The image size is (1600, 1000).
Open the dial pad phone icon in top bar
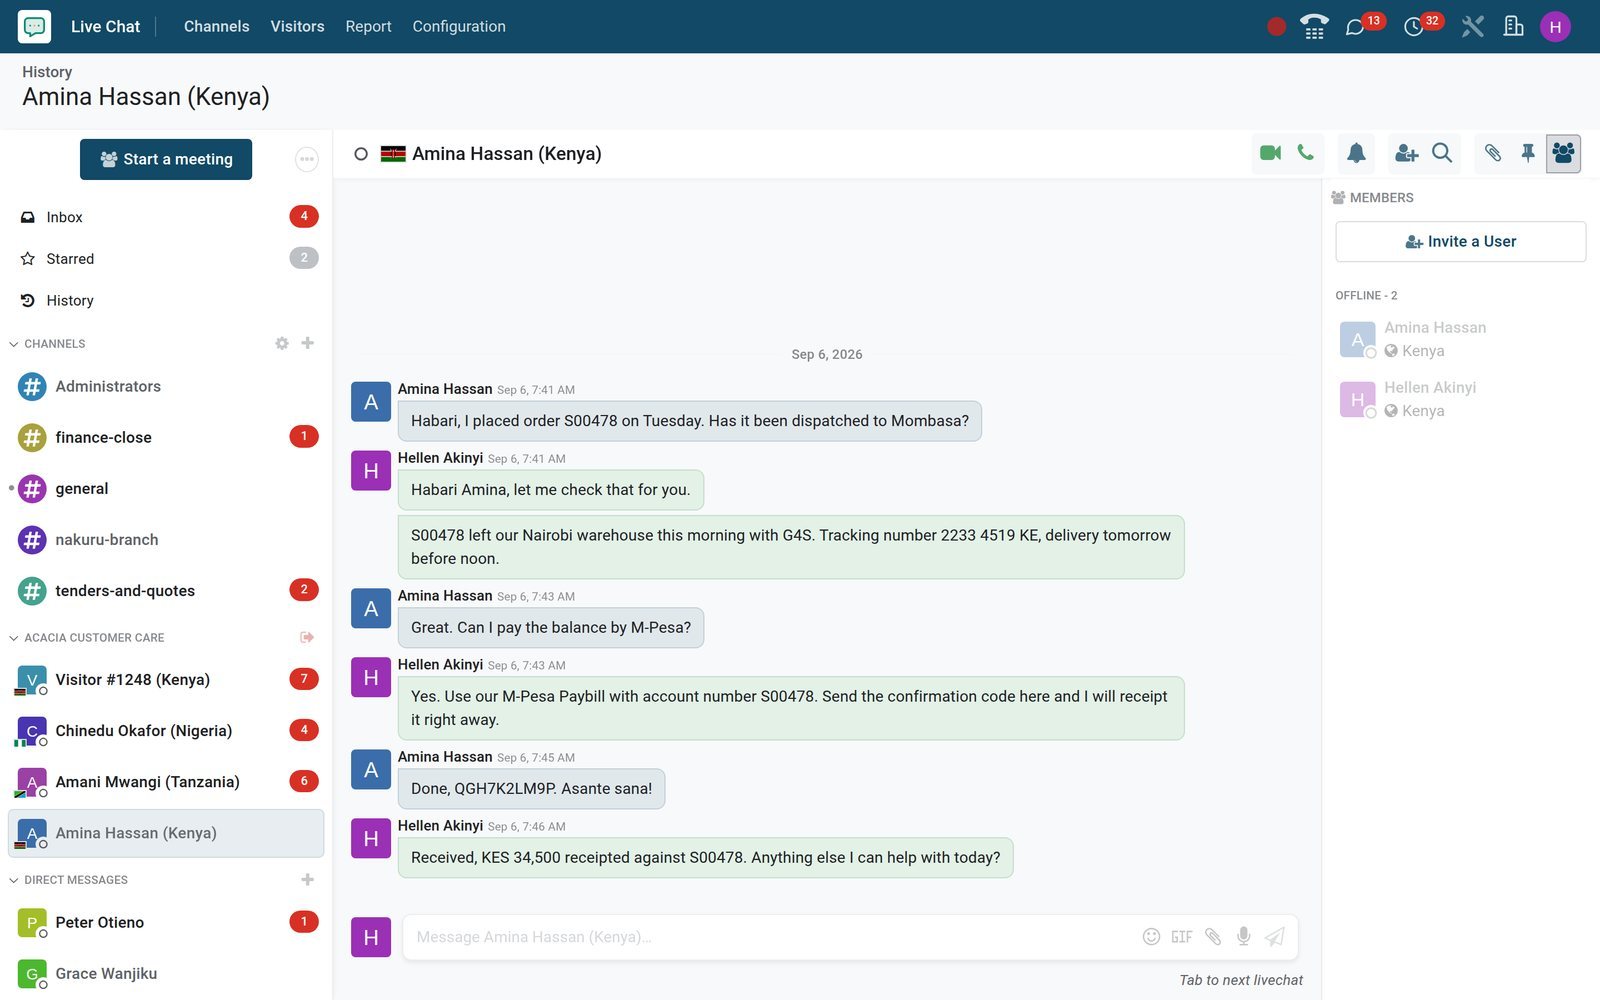1314,26
